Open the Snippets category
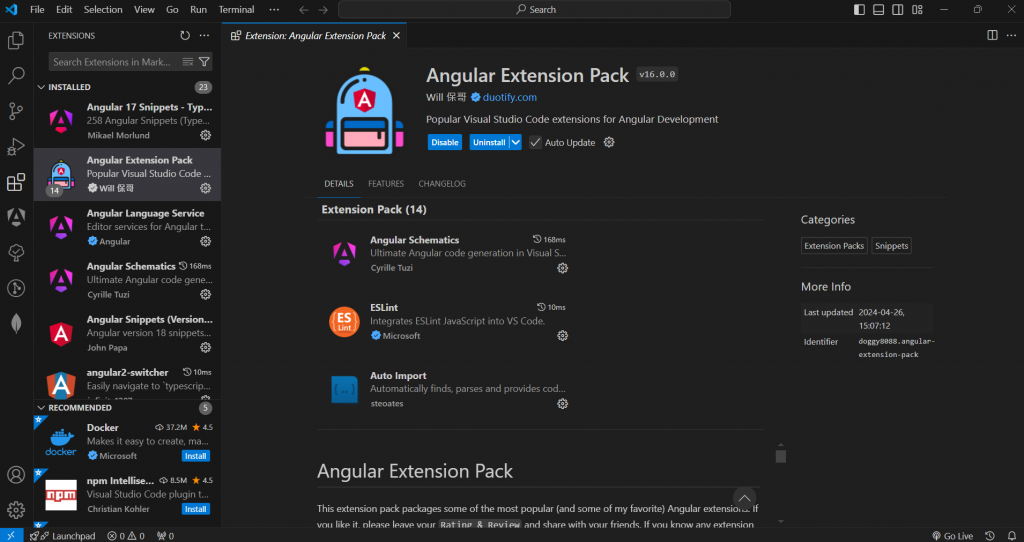 point(891,246)
